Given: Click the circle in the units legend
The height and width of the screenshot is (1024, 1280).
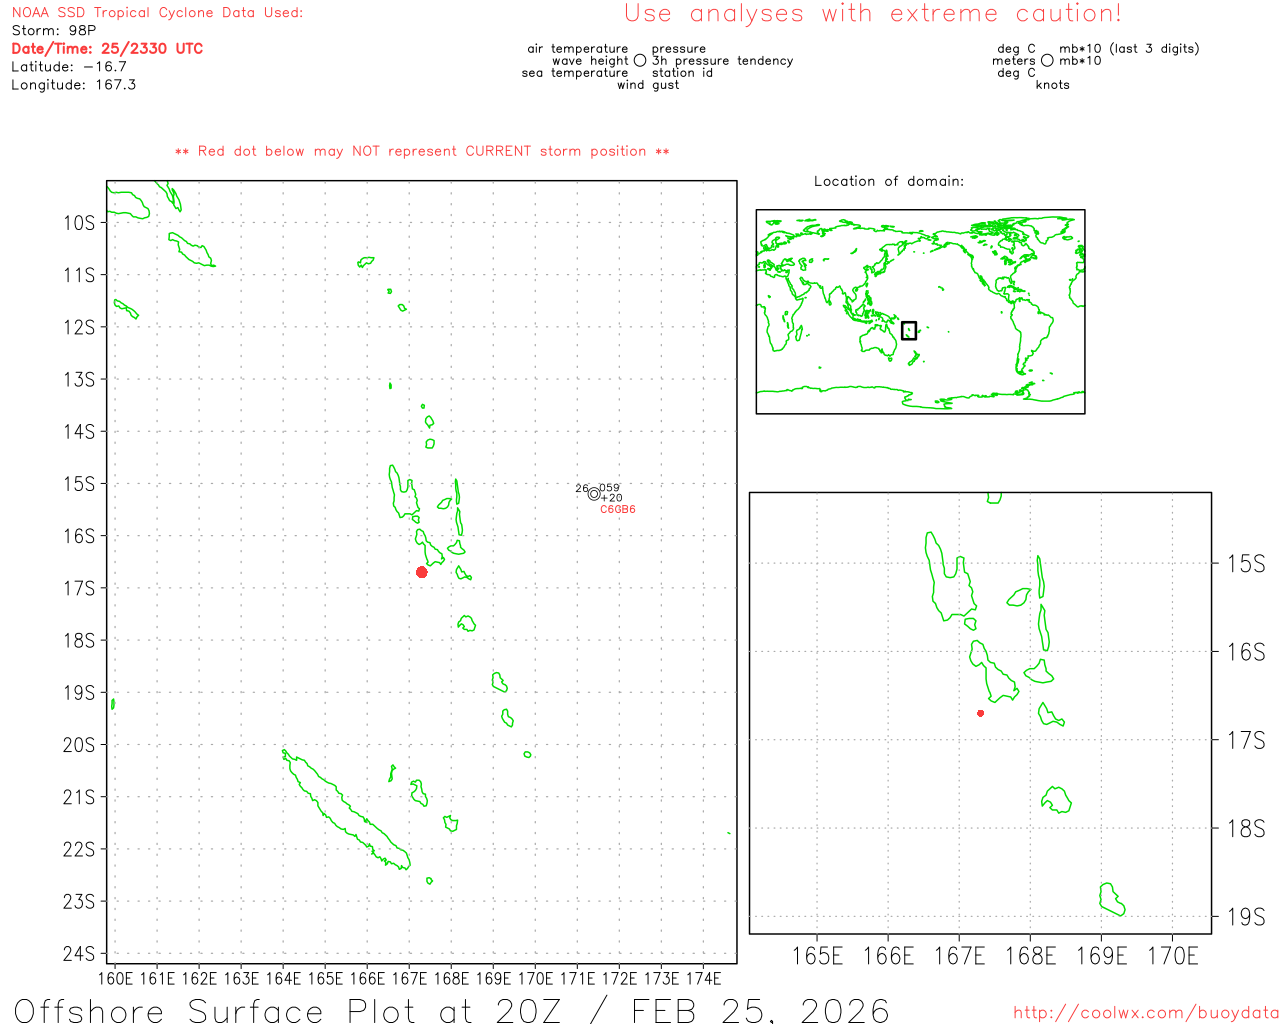Looking at the screenshot, I should click(x=1047, y=61).
